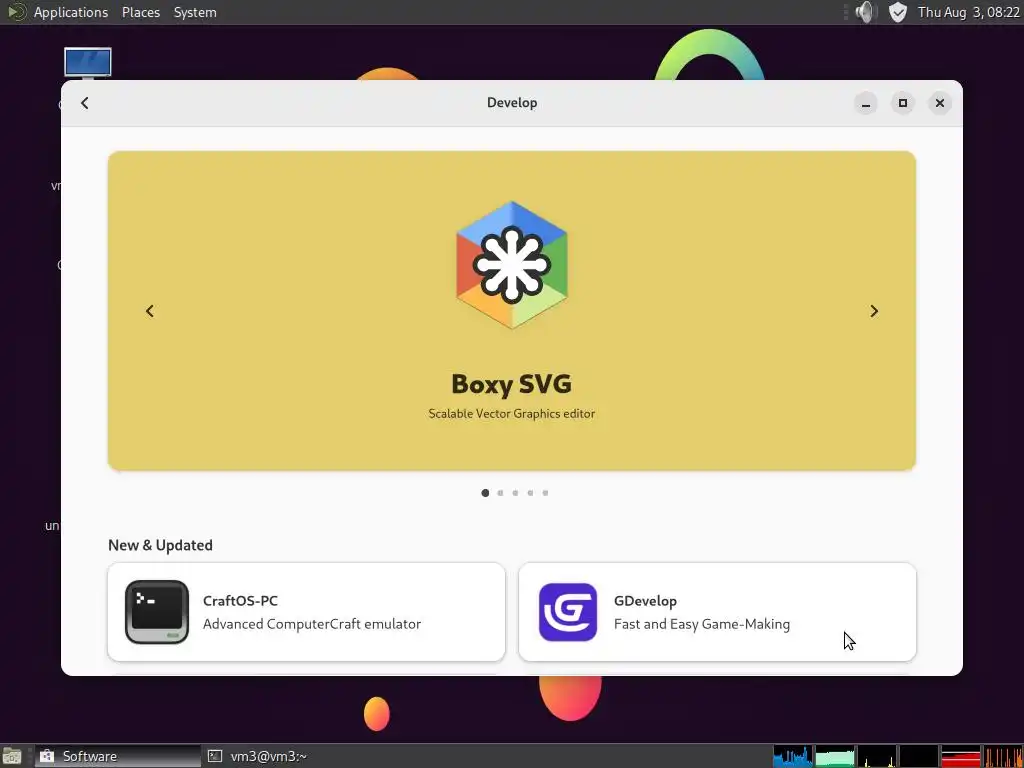Click the Develop window title
Viewport: 1024px width, 768px height.
pyautogui.click(x=512, y=103)
